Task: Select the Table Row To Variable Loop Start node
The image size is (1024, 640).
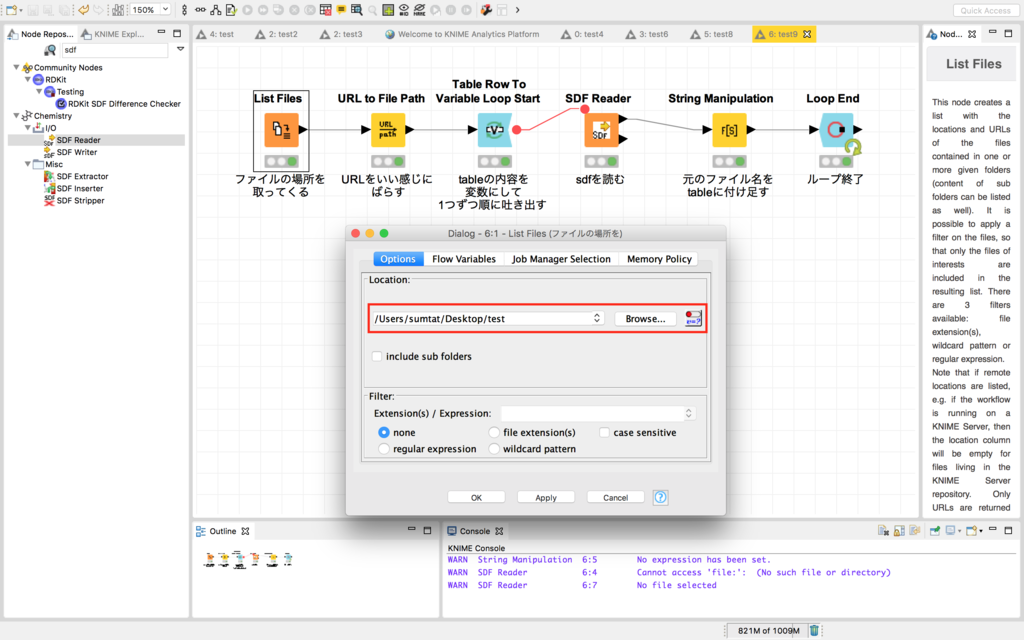Action: [494, 129]
